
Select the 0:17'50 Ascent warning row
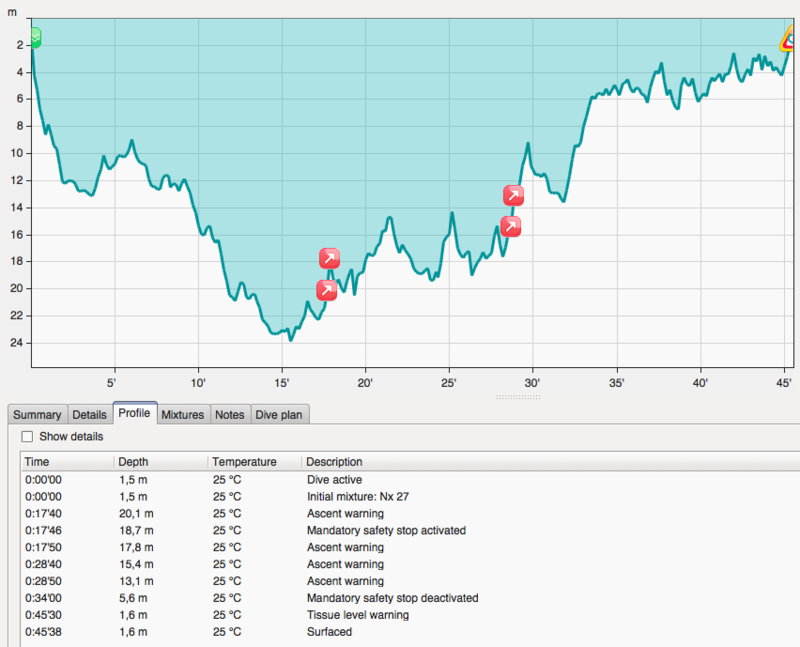[410, 547]
